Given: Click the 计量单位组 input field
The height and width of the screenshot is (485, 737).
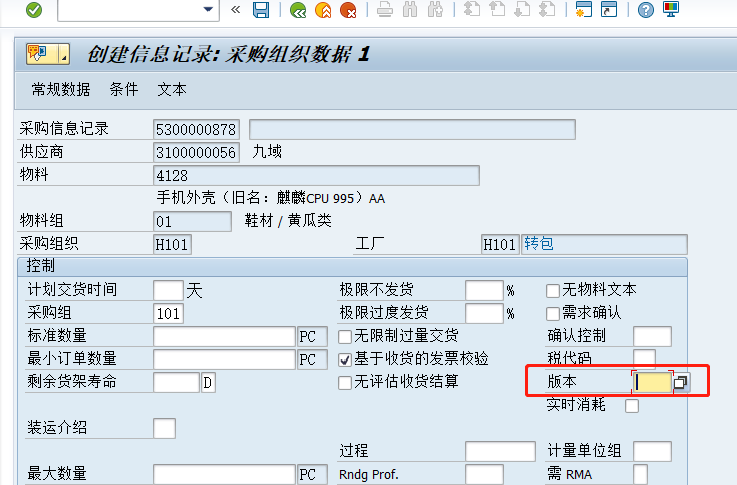Looking at the screenshot, I should [652, 452].
